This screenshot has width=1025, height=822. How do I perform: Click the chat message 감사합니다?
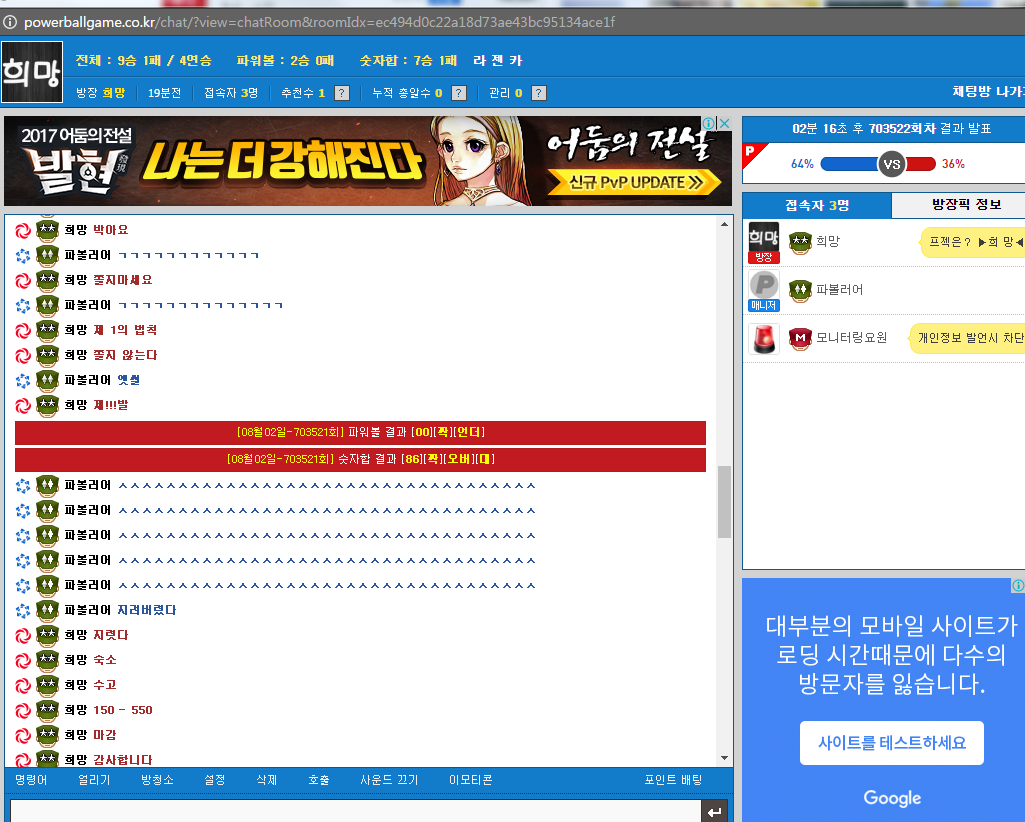pyautogui.click(x=122, y=760)
